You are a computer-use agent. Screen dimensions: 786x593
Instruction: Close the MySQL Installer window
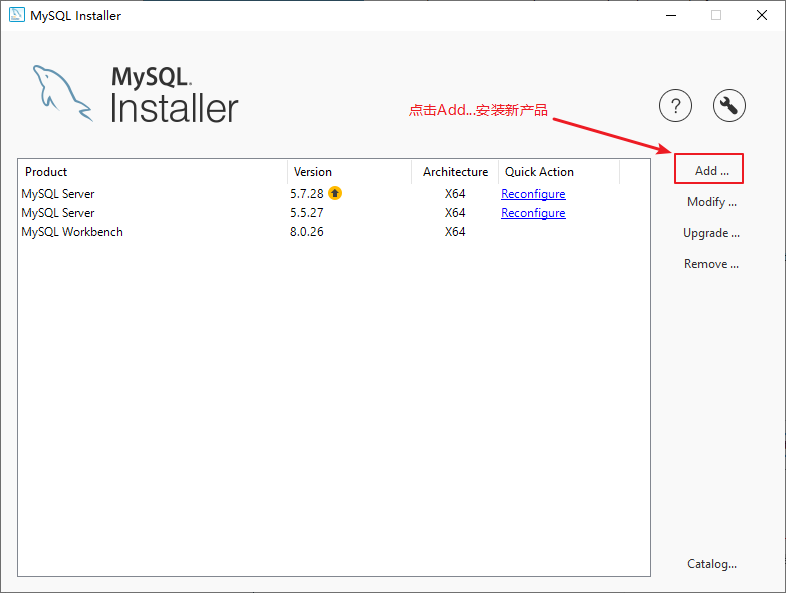point(761,16)
